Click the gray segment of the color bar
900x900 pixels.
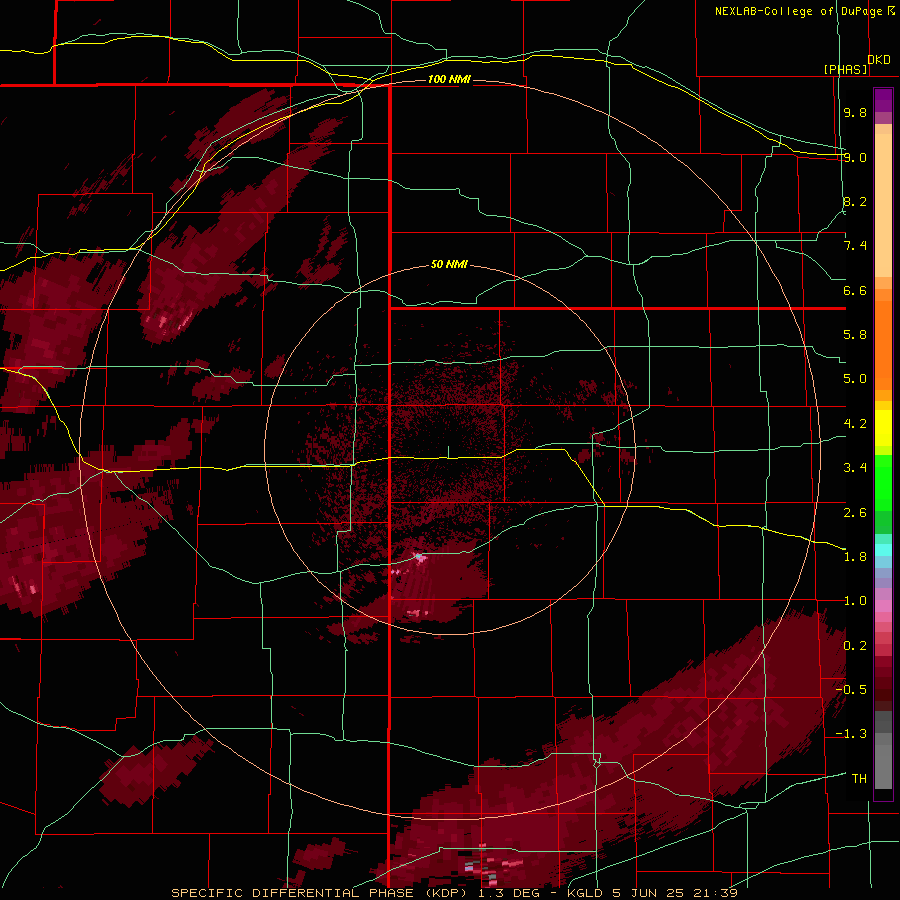tap(883, 752)
